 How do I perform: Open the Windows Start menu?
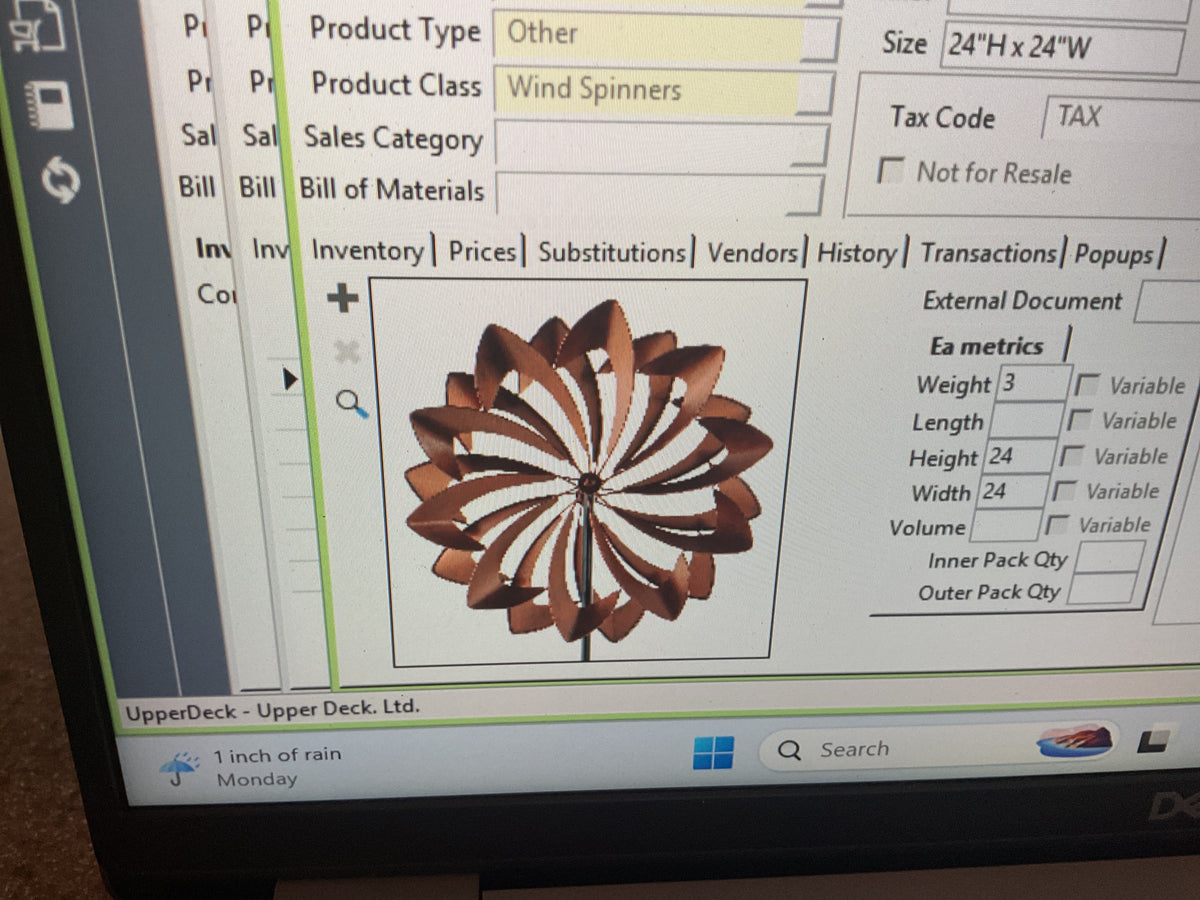pos(713,752)
